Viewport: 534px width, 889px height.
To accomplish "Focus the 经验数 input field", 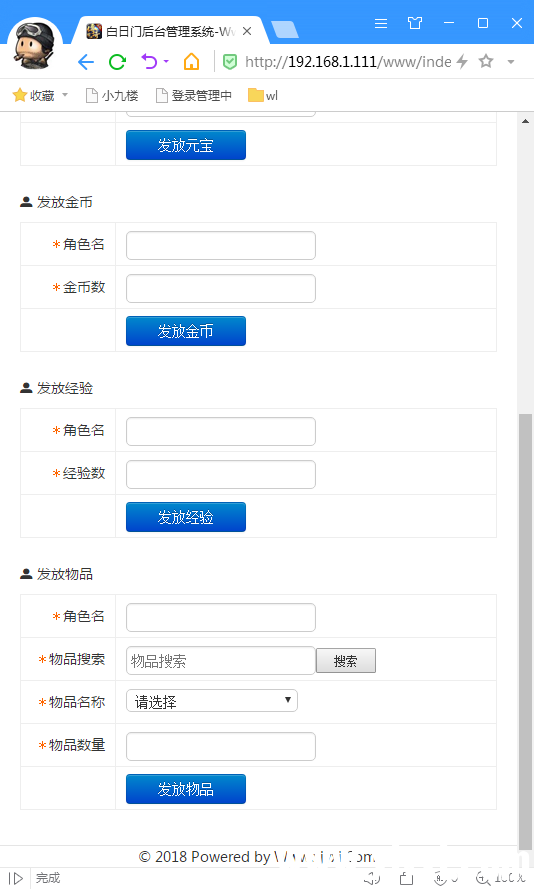I will coord(221,475).
